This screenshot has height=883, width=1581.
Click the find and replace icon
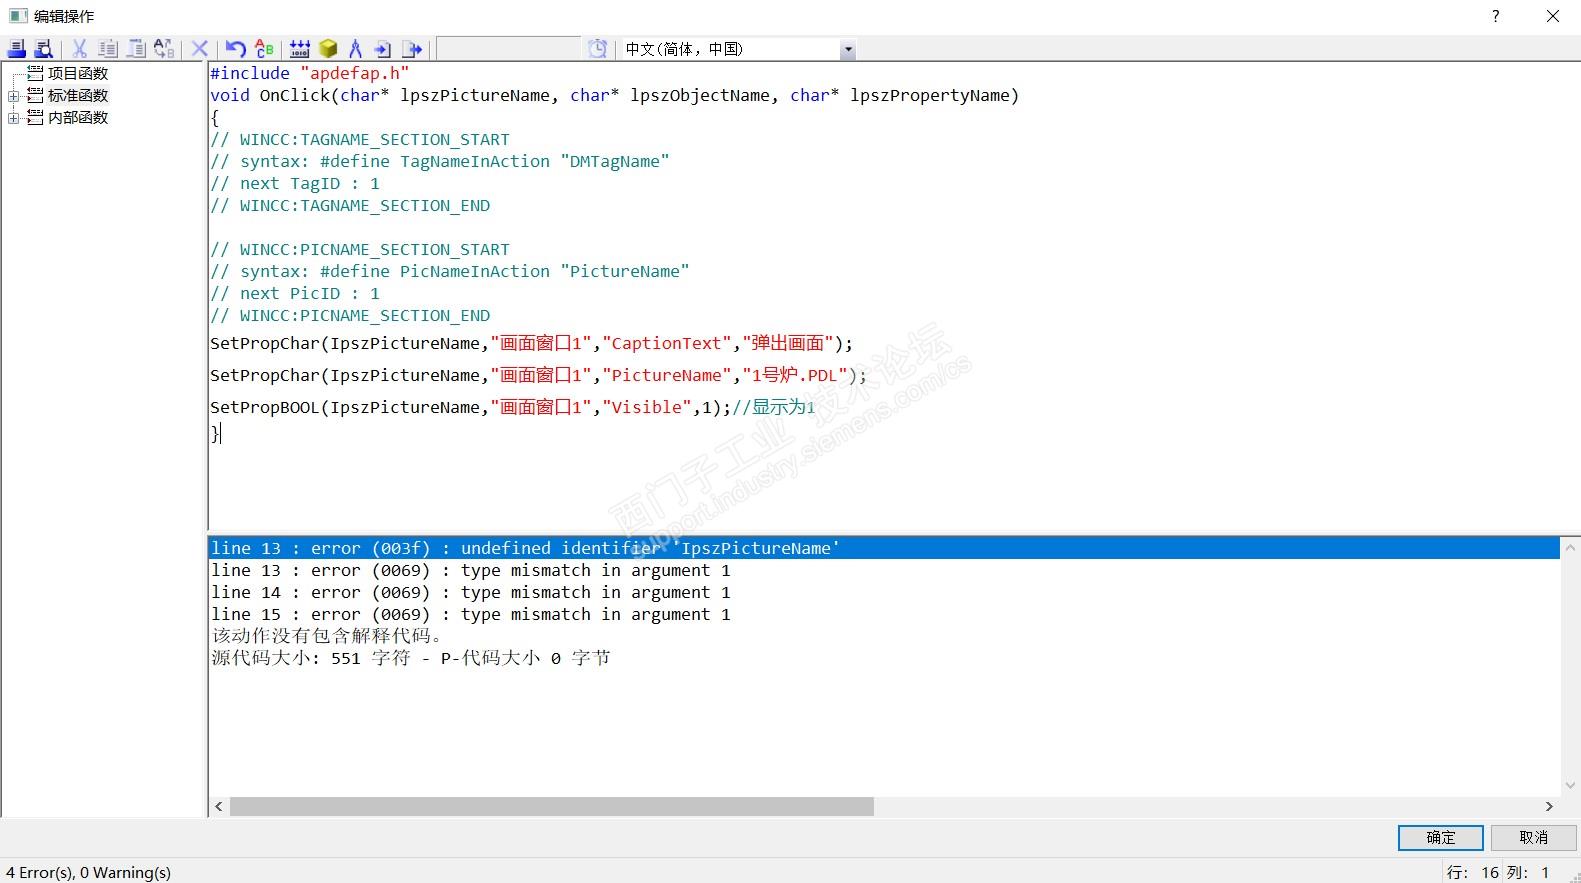(x=164, y=49)
